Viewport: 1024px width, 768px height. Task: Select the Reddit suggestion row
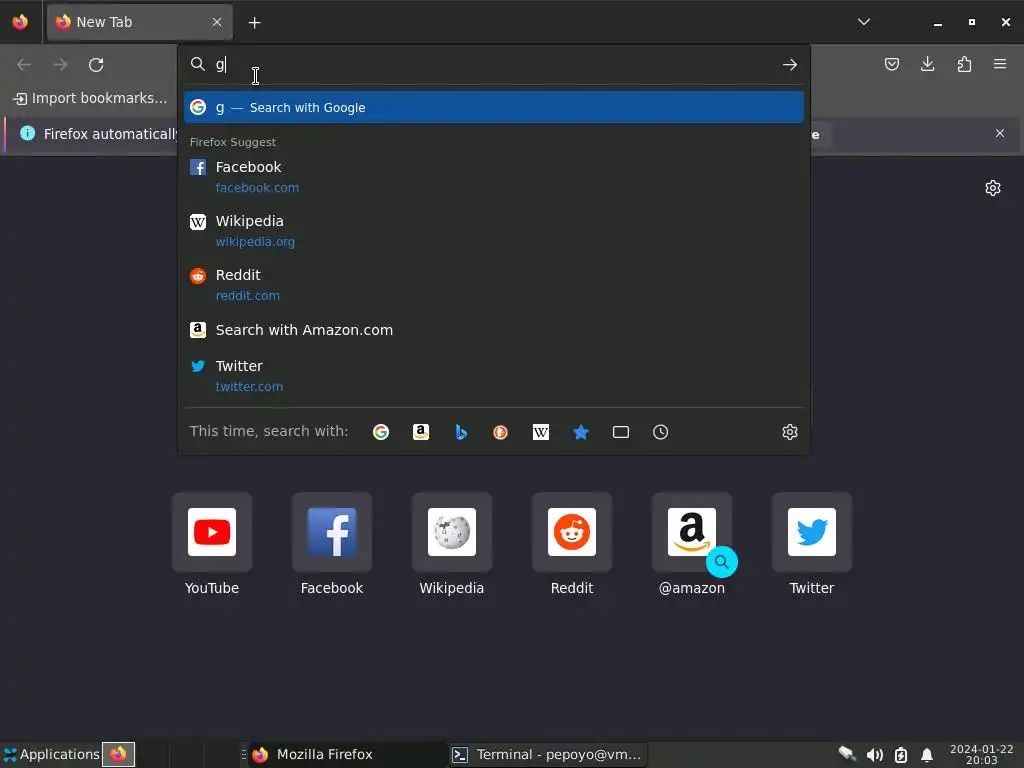point(494,285)
